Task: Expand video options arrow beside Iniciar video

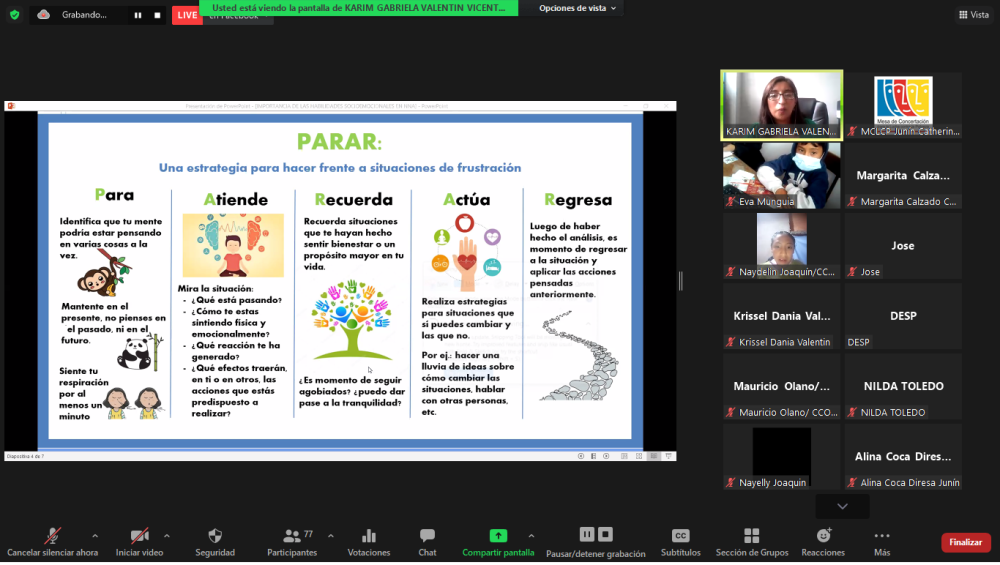Action: pos(167,535)
